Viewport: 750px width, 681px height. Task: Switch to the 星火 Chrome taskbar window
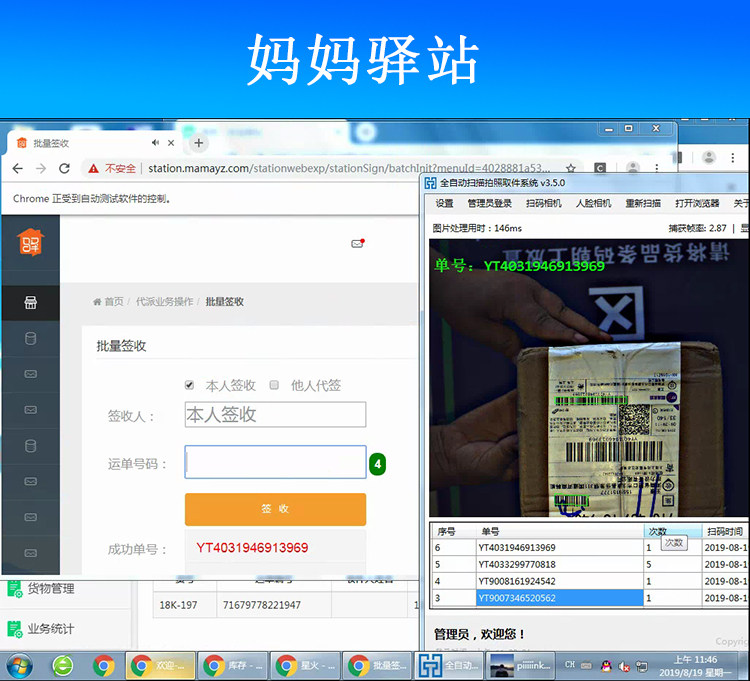(306, 666)
